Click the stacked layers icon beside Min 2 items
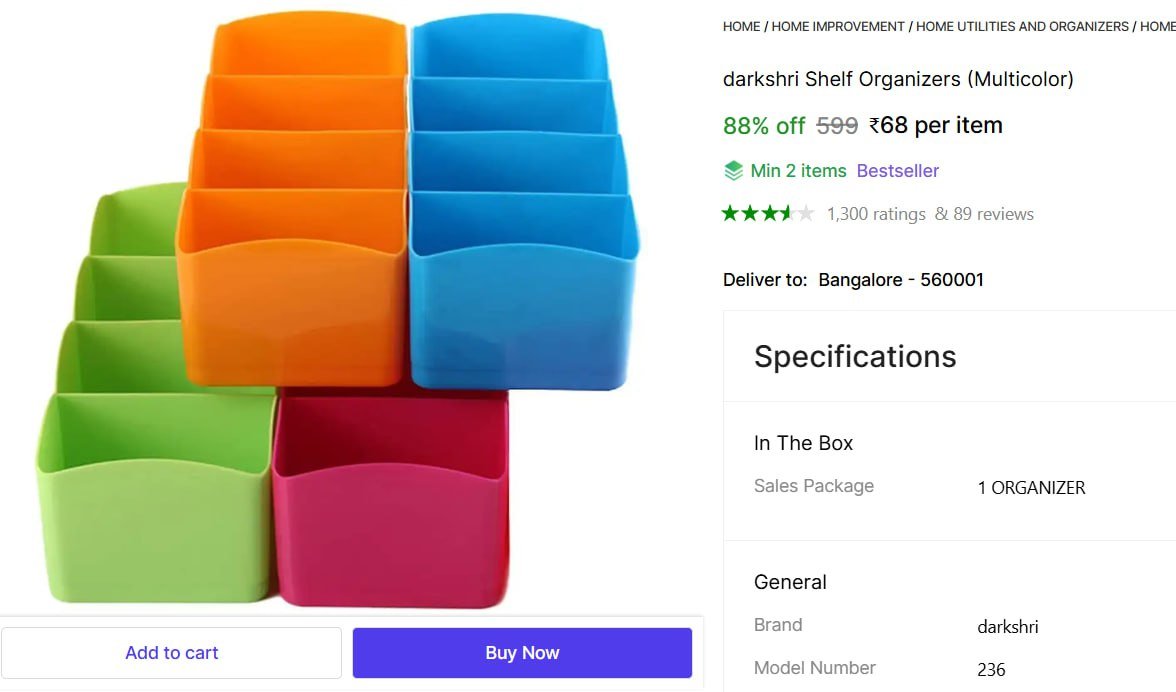 coord(734,171)
